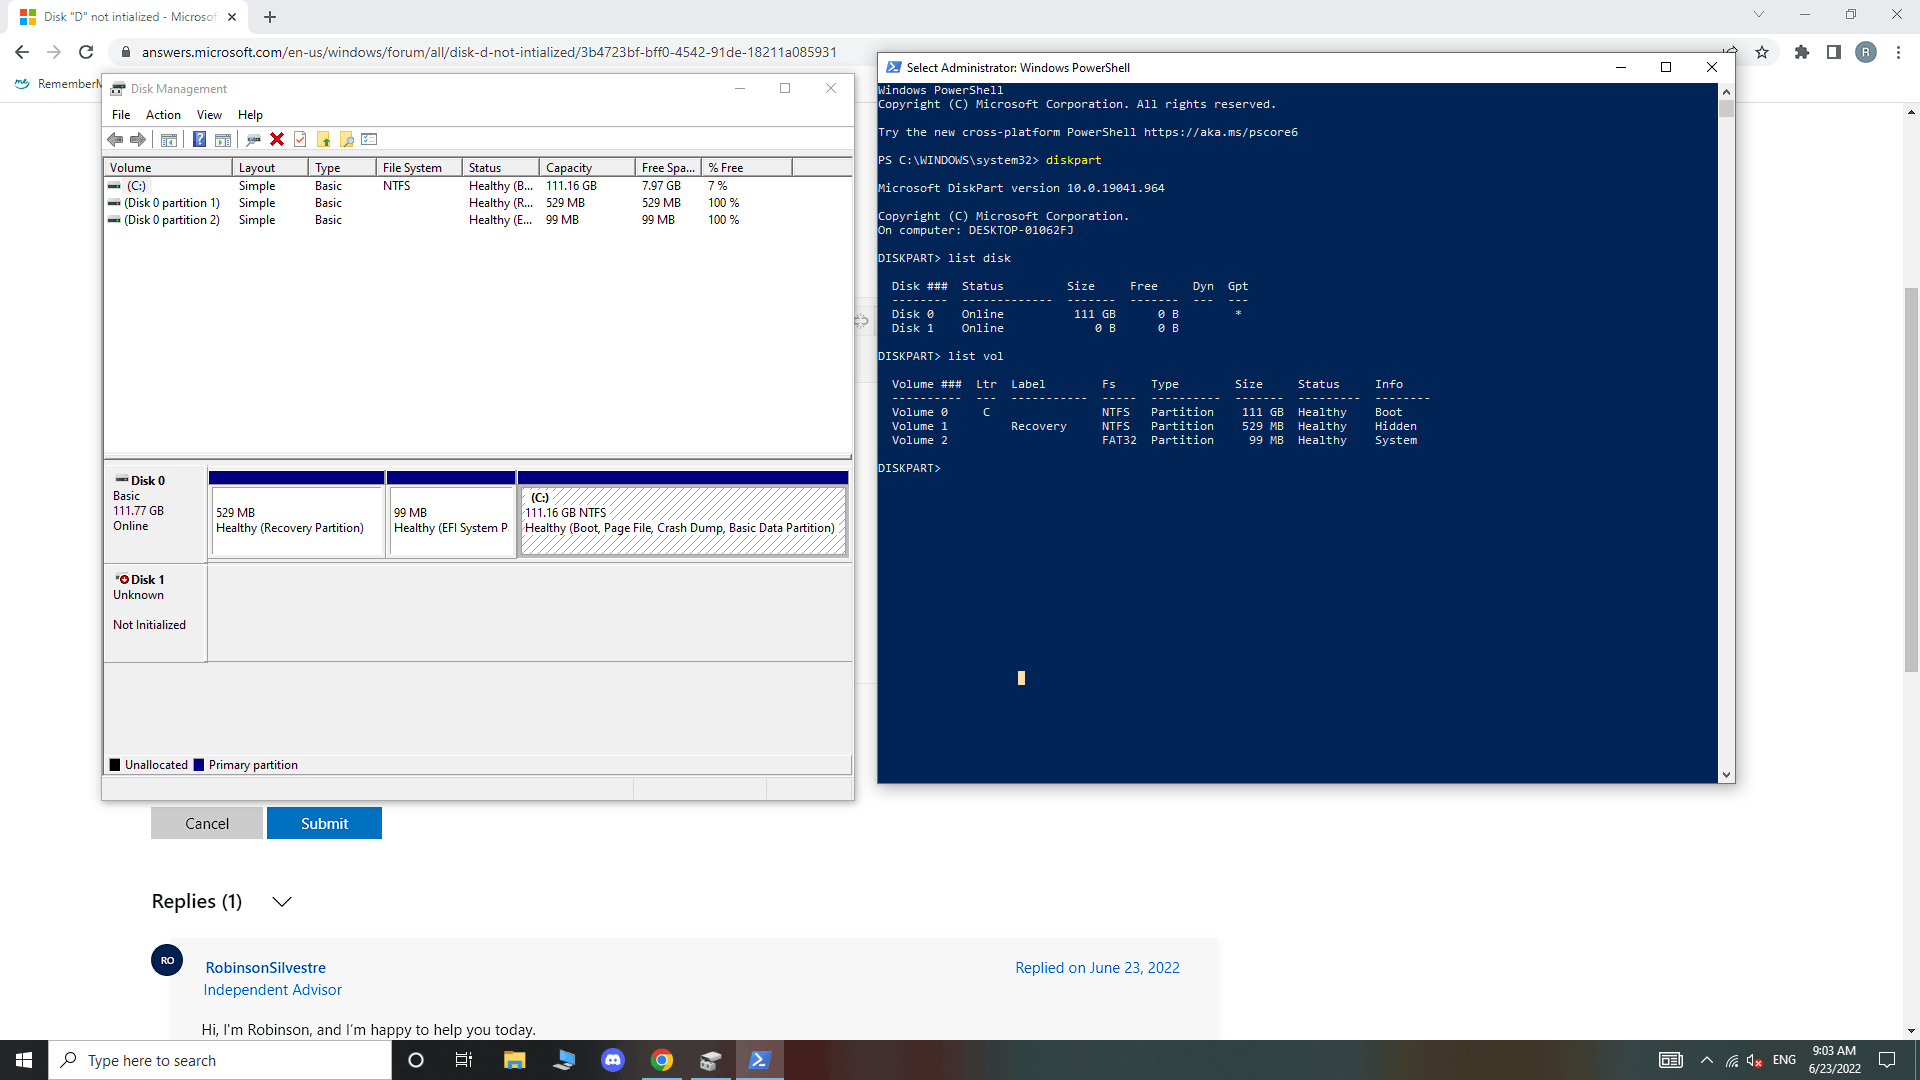This screenshot has width=1920, height=1080.
Task: Click the Cancel button
Action: pos(207,823)
